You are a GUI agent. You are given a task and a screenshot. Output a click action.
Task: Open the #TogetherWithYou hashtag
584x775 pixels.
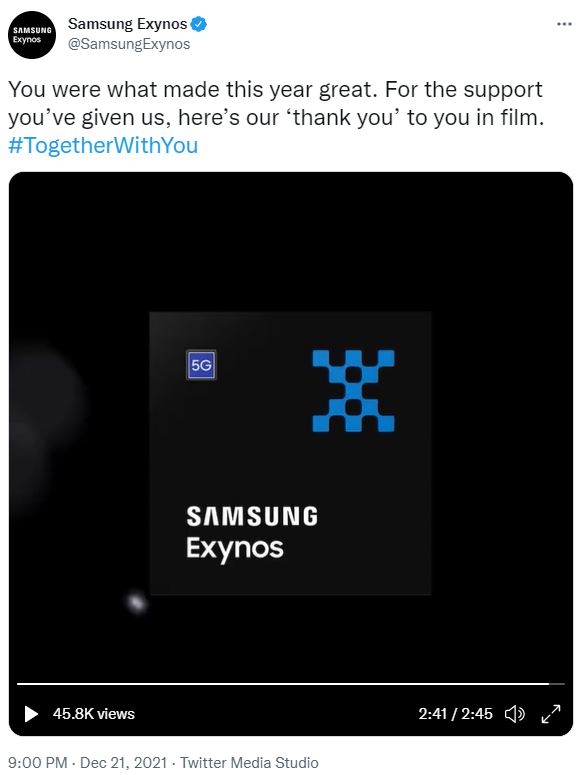pos(103,145)
